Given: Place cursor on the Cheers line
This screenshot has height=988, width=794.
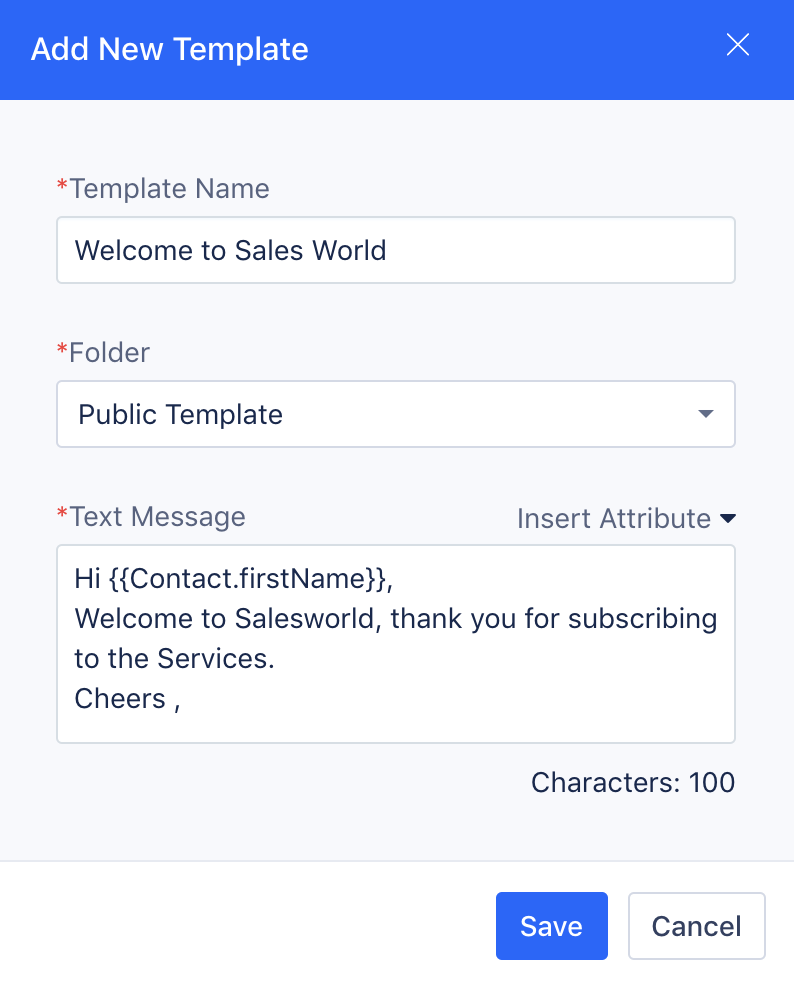Looking at the screenshot, I should [x=127, y=699].
